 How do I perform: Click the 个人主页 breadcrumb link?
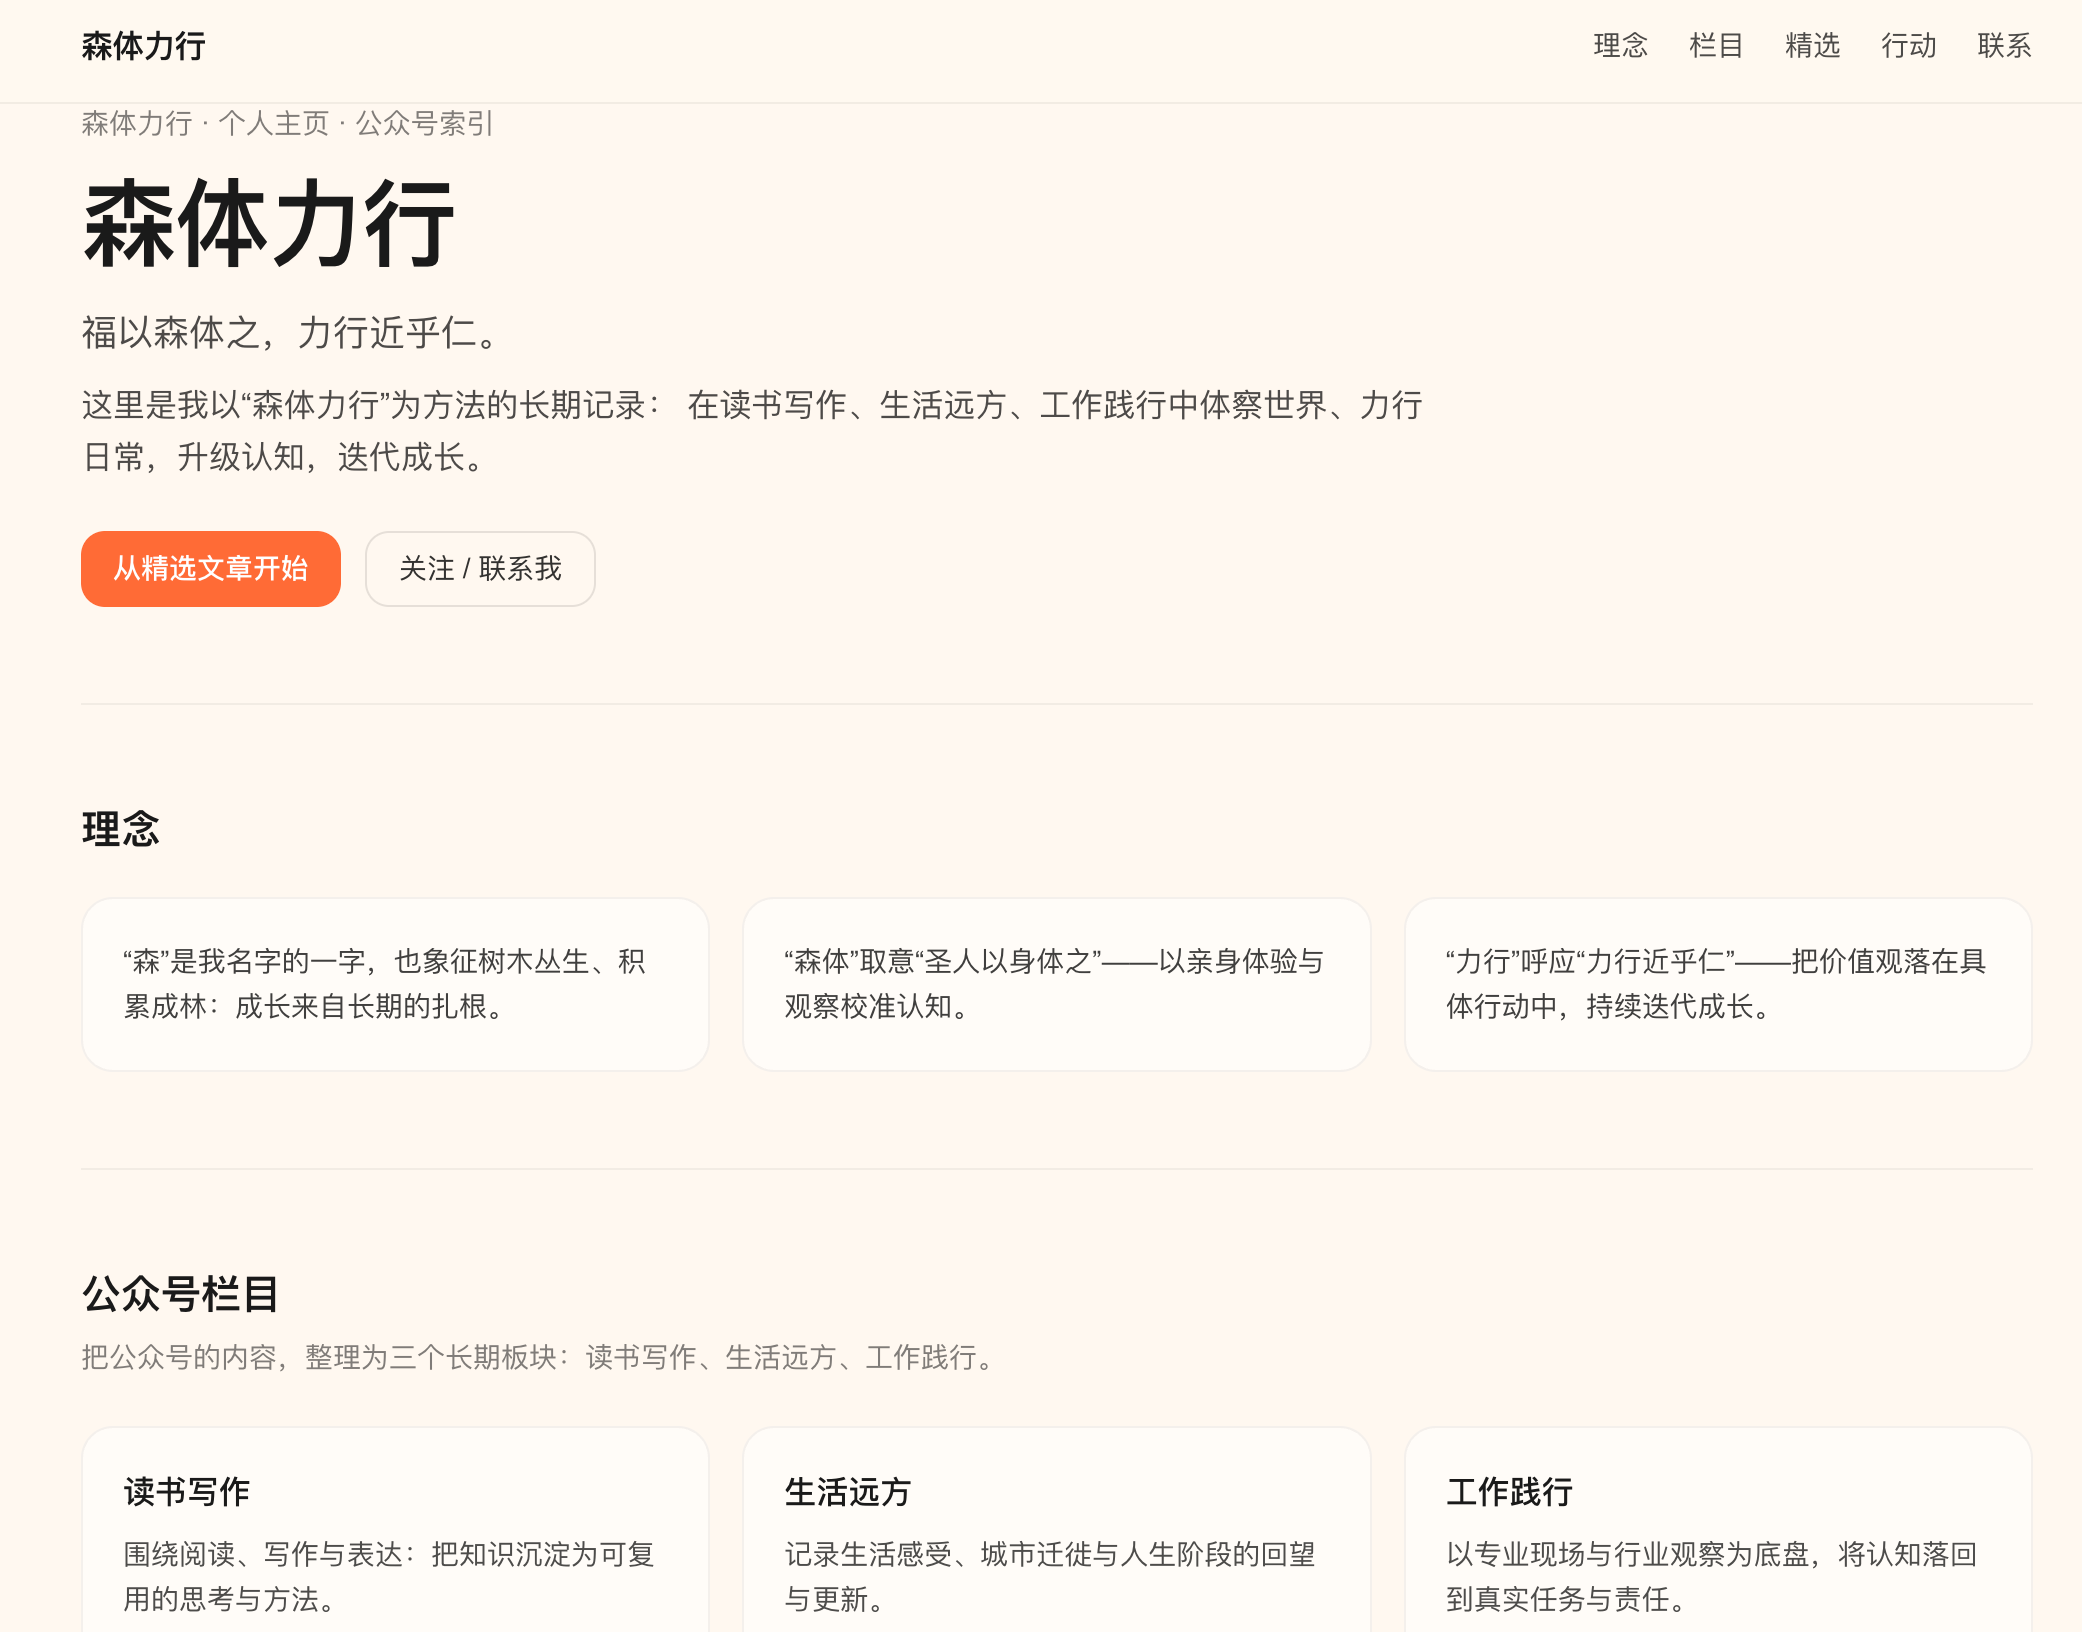[x=273, y=124]
